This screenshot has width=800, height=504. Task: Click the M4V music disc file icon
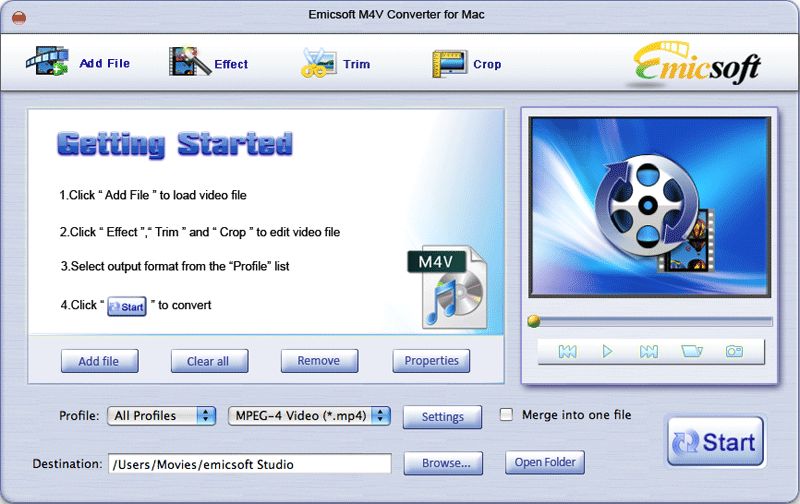448,288
